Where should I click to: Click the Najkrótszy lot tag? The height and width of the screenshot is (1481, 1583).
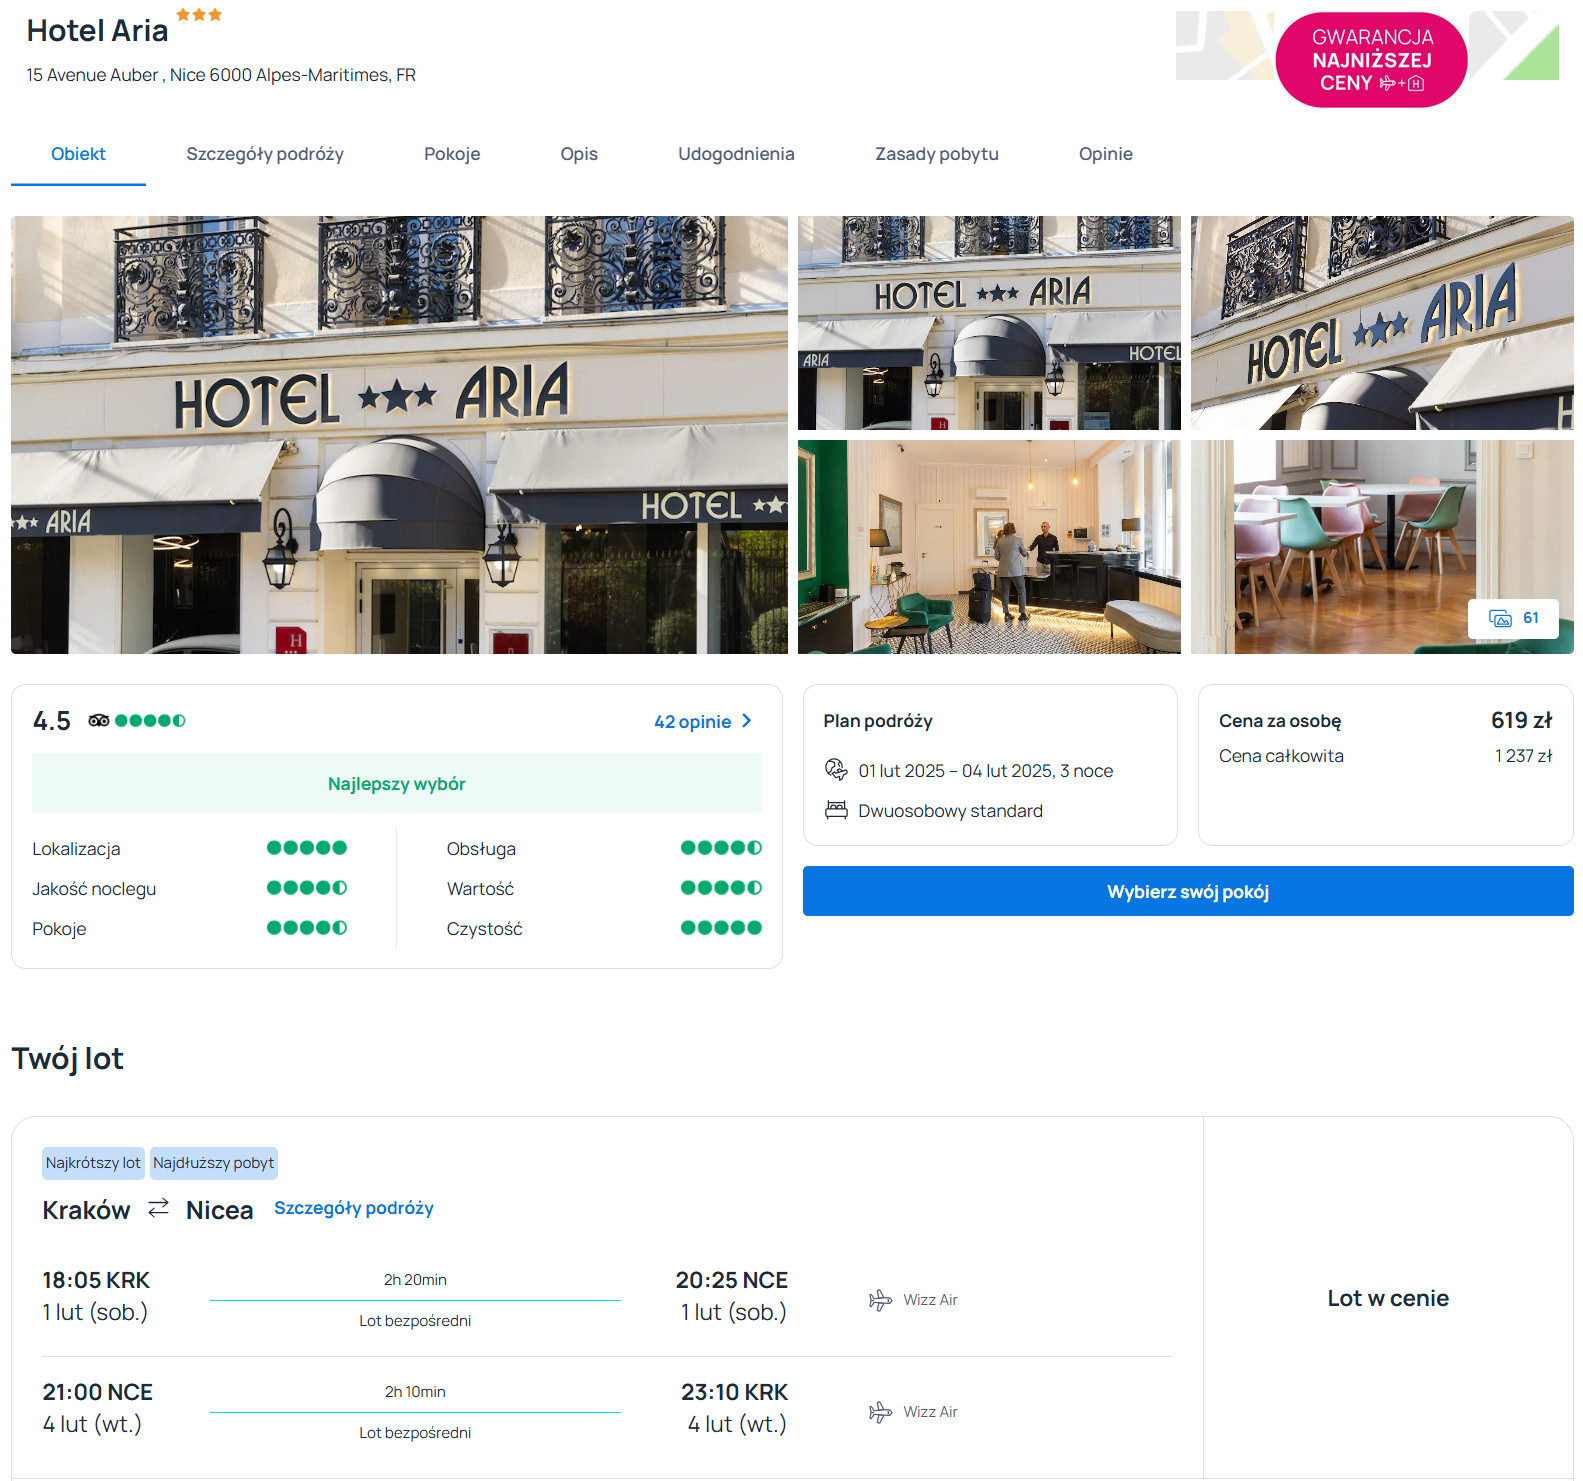coord(93,1163)
